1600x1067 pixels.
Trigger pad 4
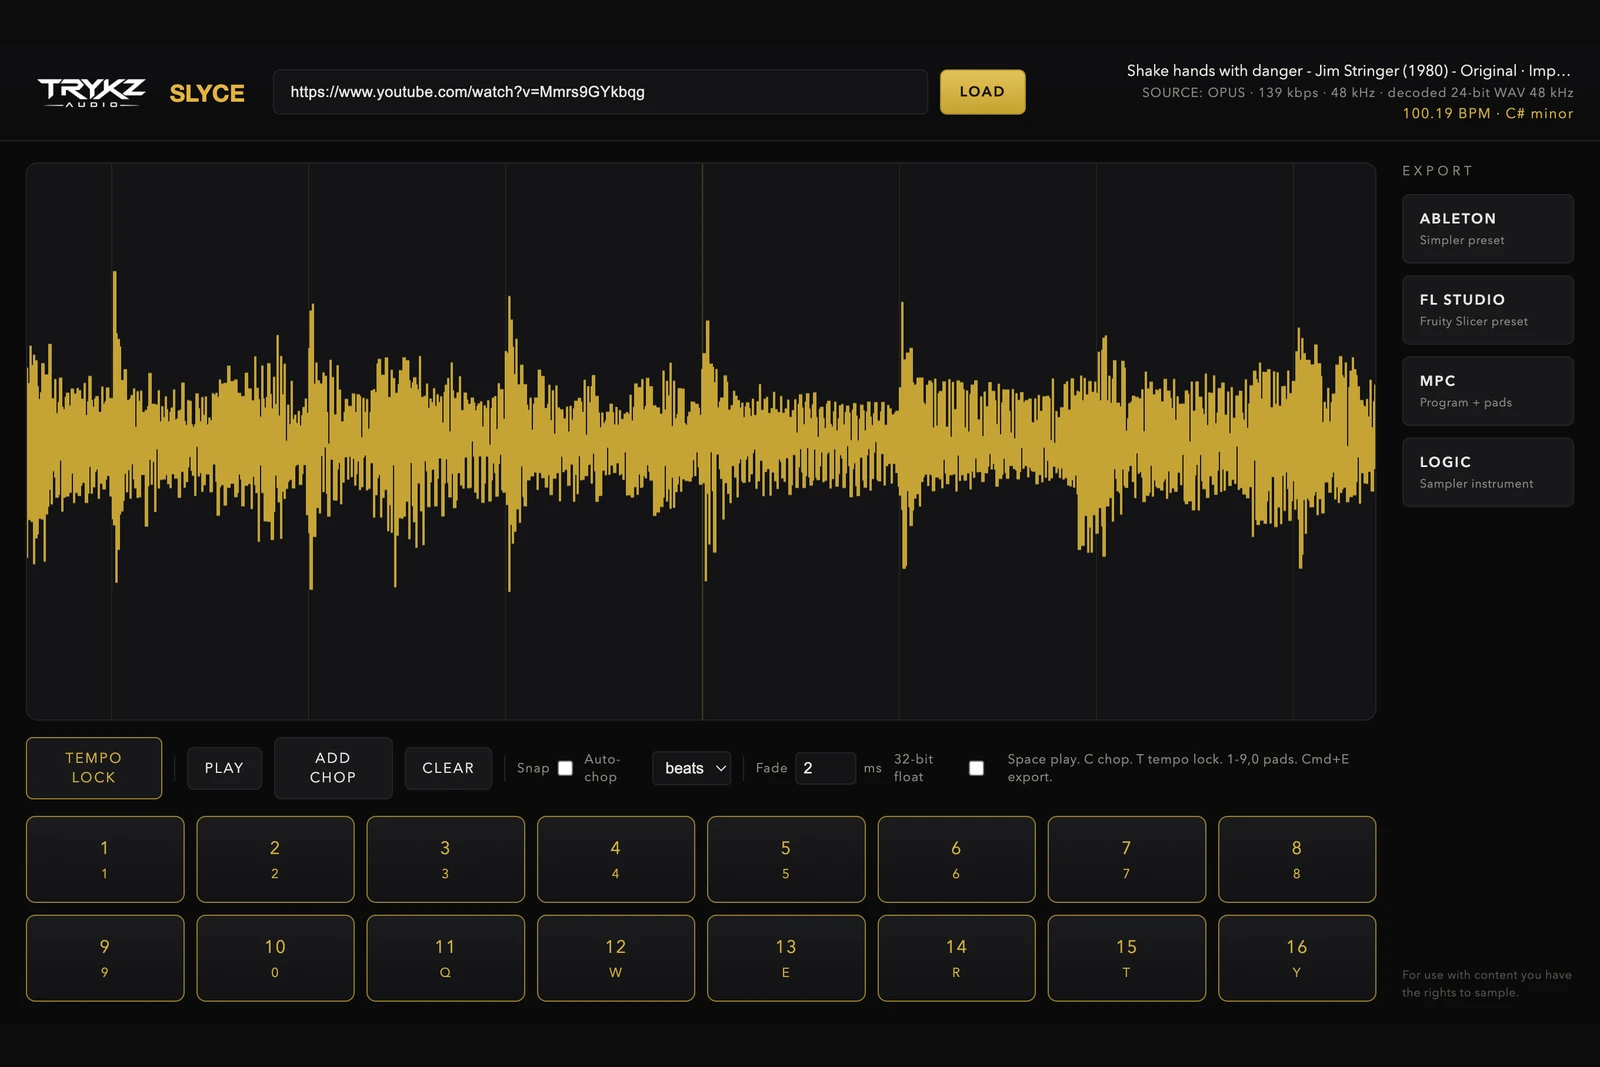tap(616, 859)
